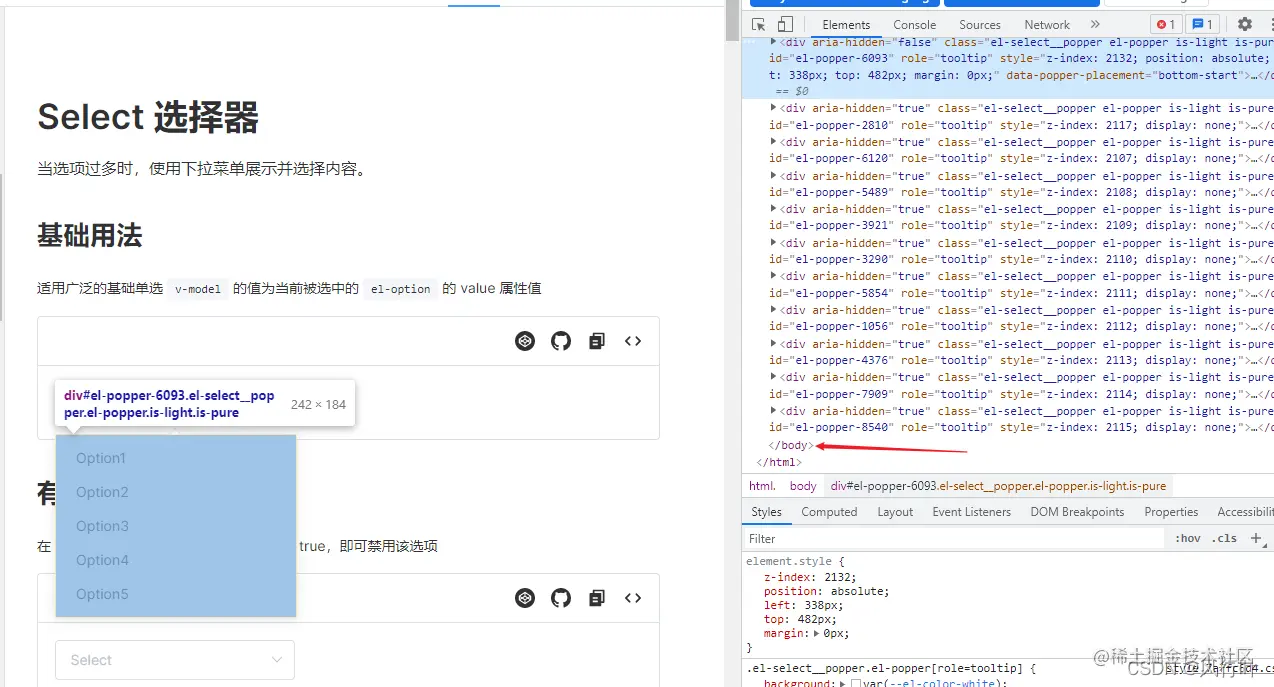This screenshot has width=1274, height=687.
Task: Open the blue messages count badge
Action: tap(1203, 25)
